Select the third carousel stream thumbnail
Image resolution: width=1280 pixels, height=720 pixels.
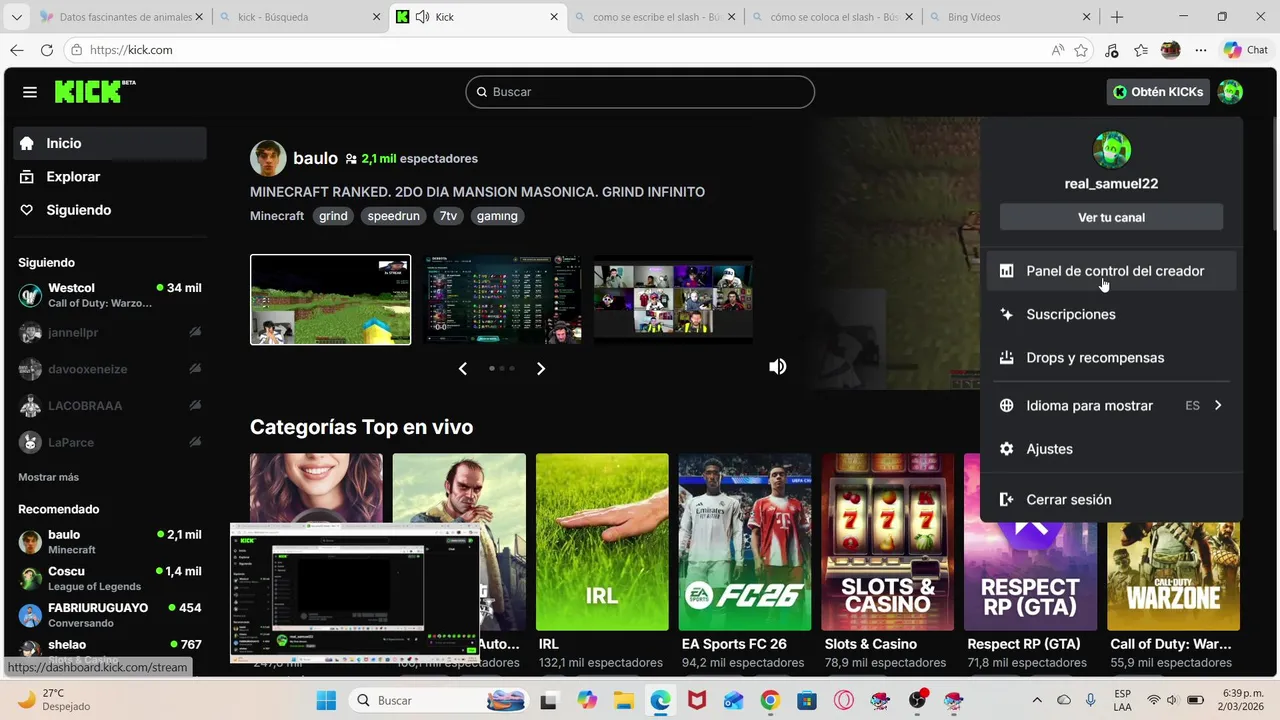(673, 300)
